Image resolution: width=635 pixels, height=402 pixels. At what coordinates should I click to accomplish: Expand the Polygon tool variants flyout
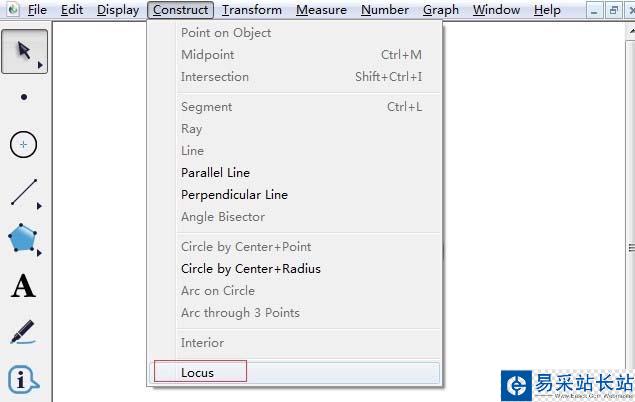40,253
